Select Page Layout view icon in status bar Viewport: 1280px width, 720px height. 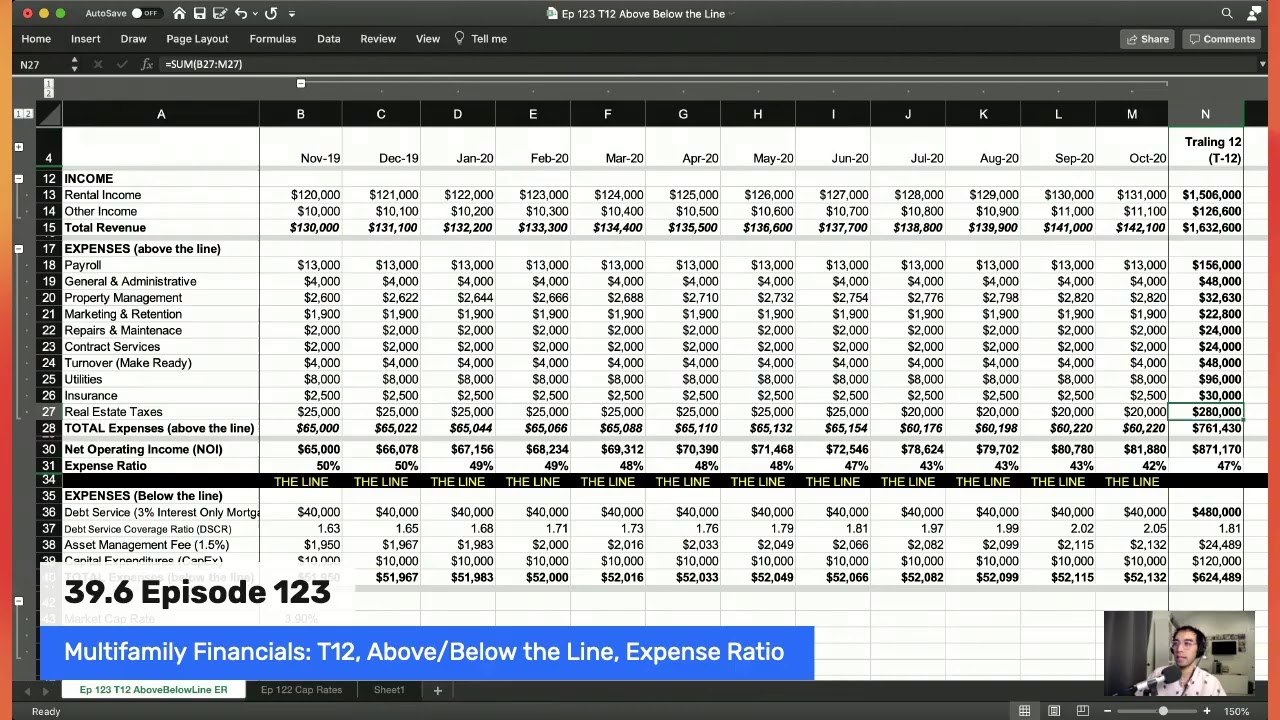[1054, 711]
